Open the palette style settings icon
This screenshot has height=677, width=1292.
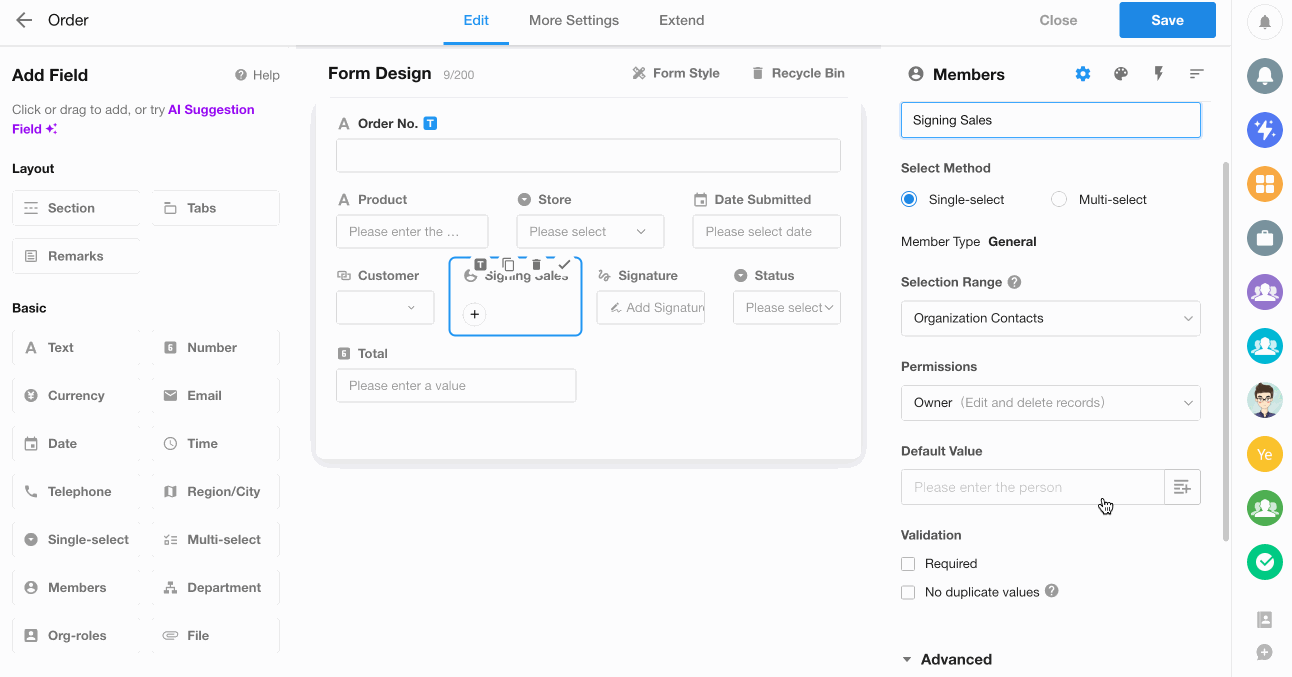click(x=1121, y=74)
